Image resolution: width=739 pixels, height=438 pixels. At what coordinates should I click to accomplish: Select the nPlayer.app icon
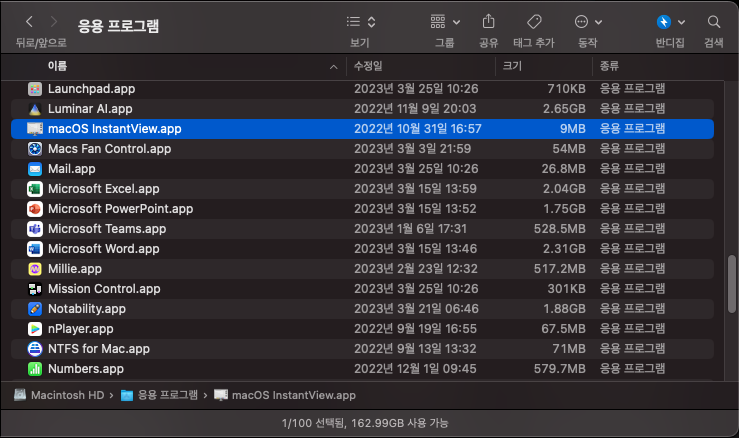coord(35,329)
